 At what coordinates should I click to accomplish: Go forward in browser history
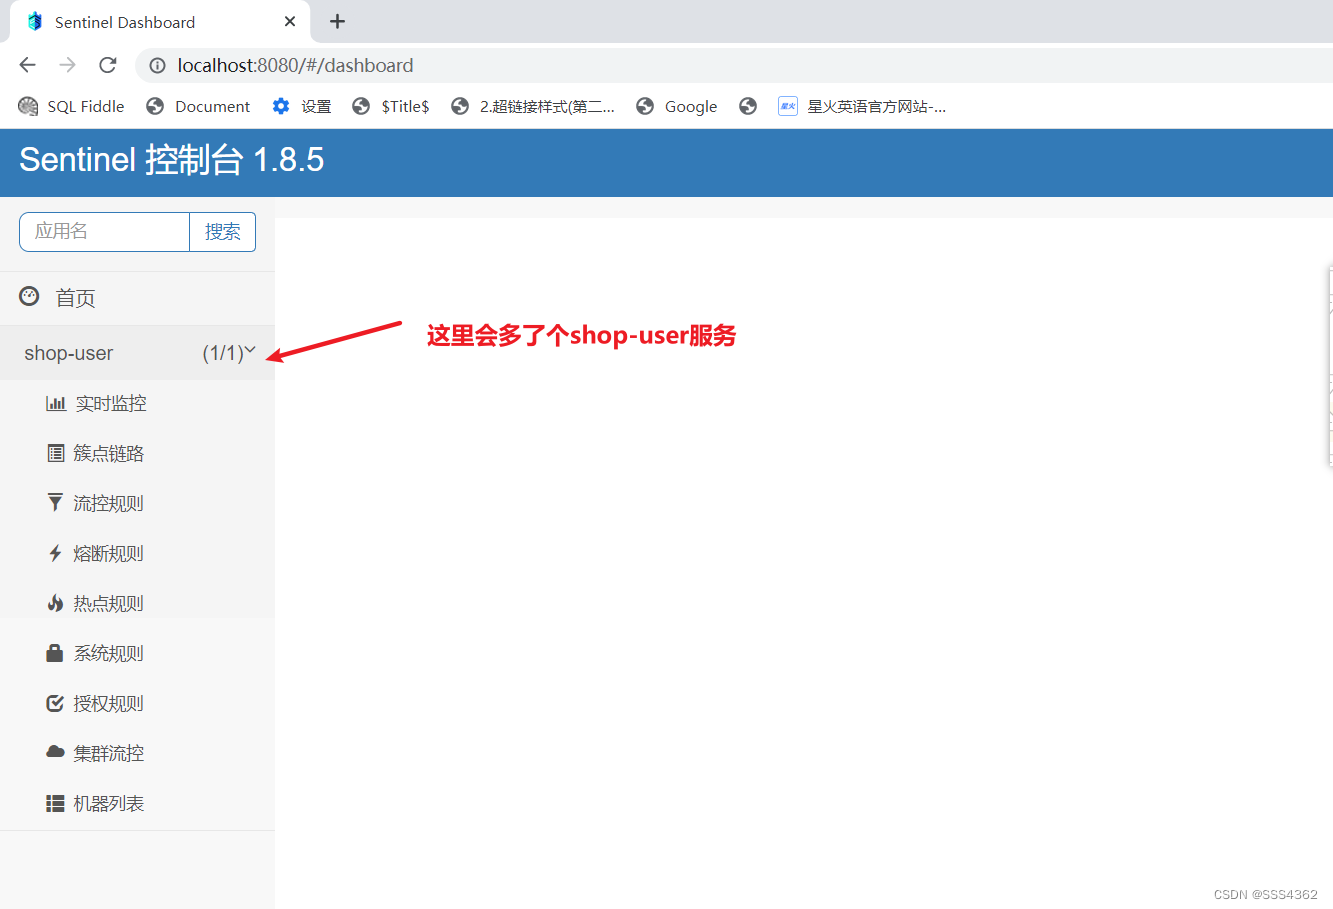pyautogui.click(x=67, y=65)
